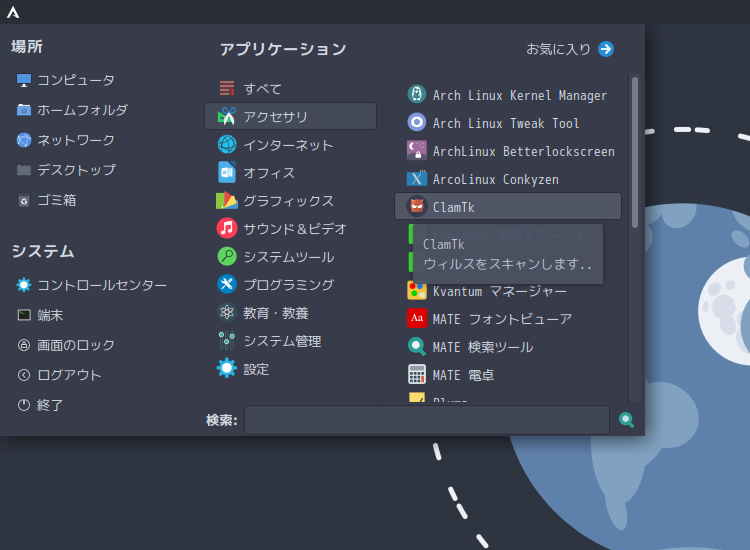This screenshot has height=550, width=750.
Task: Launch the ClamTk antivirus icon
Action: (417, 207)
